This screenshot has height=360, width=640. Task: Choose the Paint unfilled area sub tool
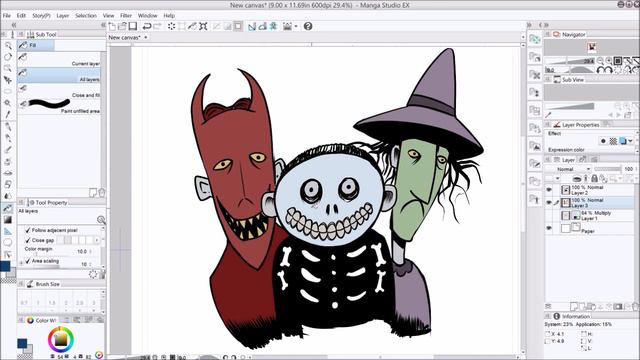(x=59, y=107)
